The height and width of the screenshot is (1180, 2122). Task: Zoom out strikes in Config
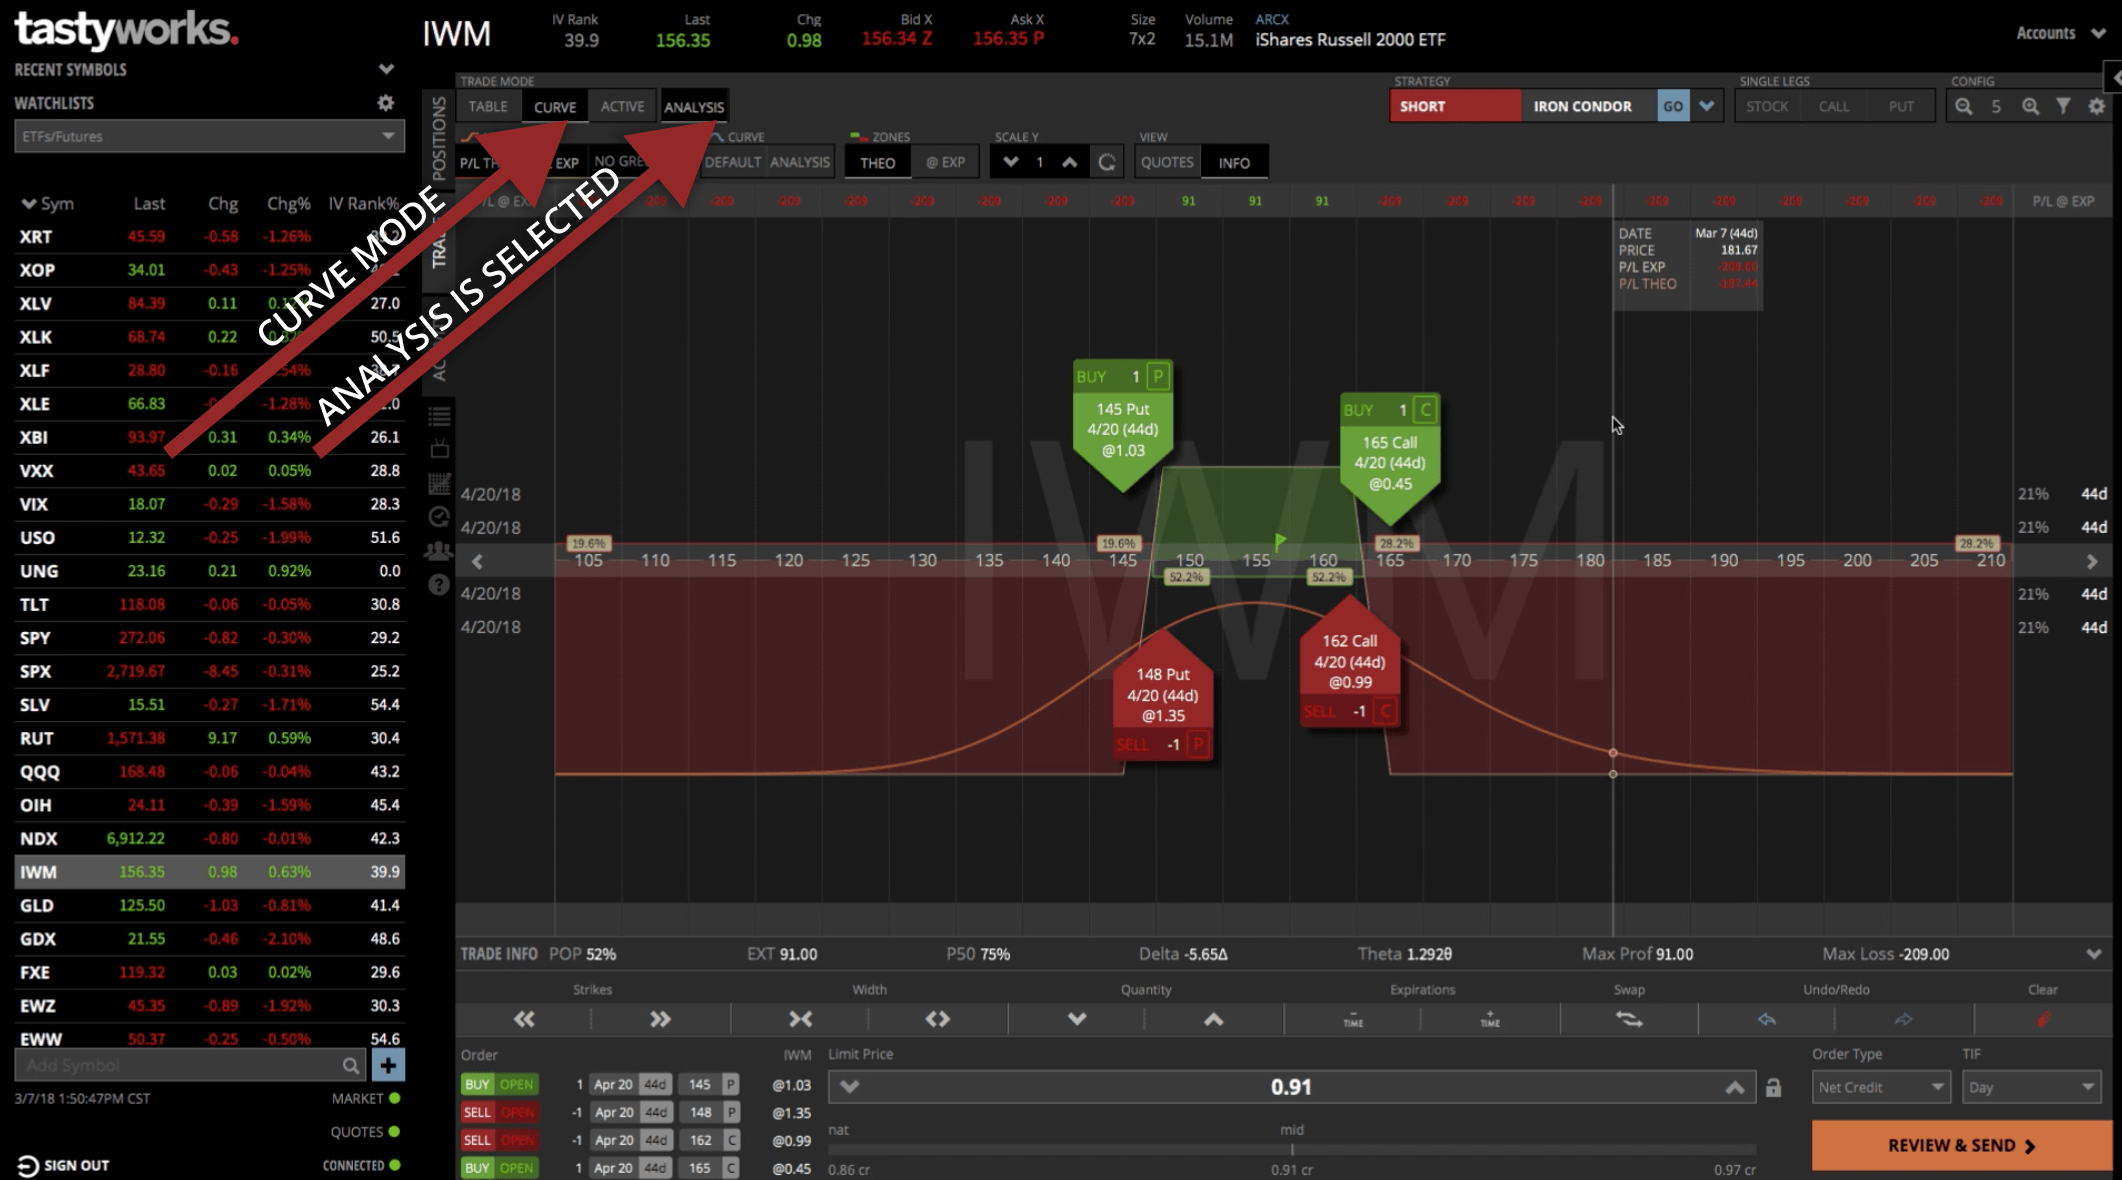click(1964, 106)
